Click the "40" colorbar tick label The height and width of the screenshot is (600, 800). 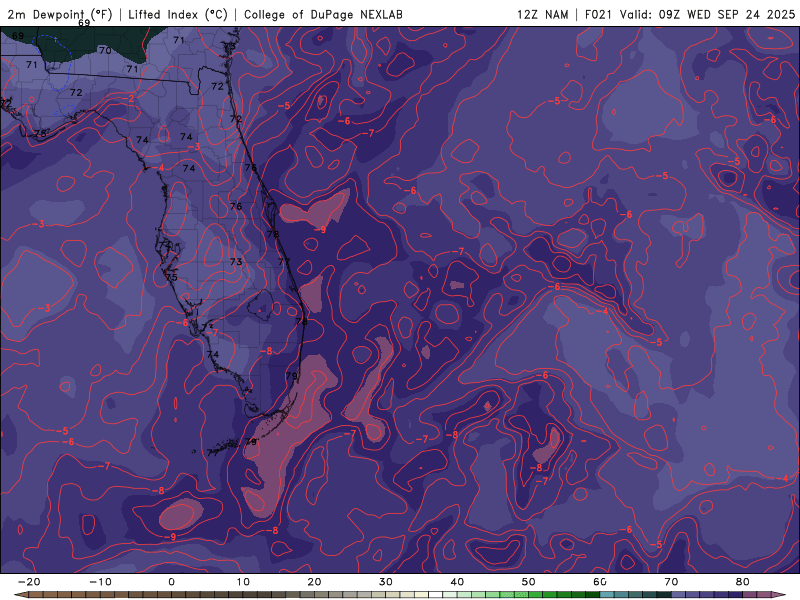click(457, 582)
